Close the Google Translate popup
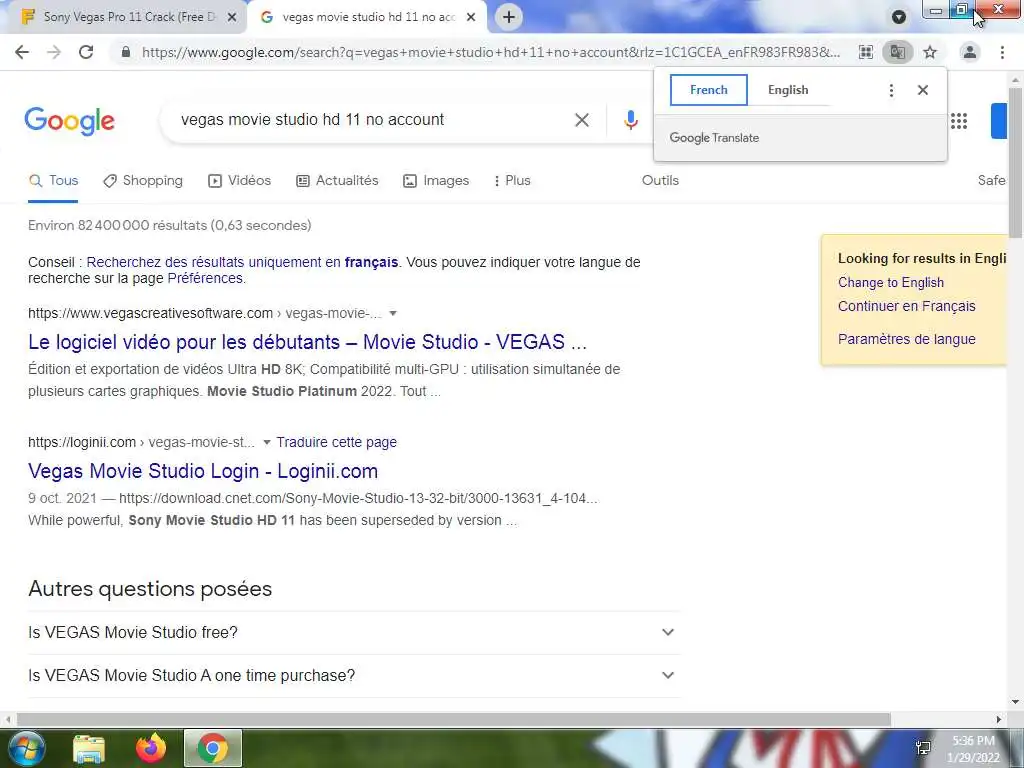 point(923,90)
